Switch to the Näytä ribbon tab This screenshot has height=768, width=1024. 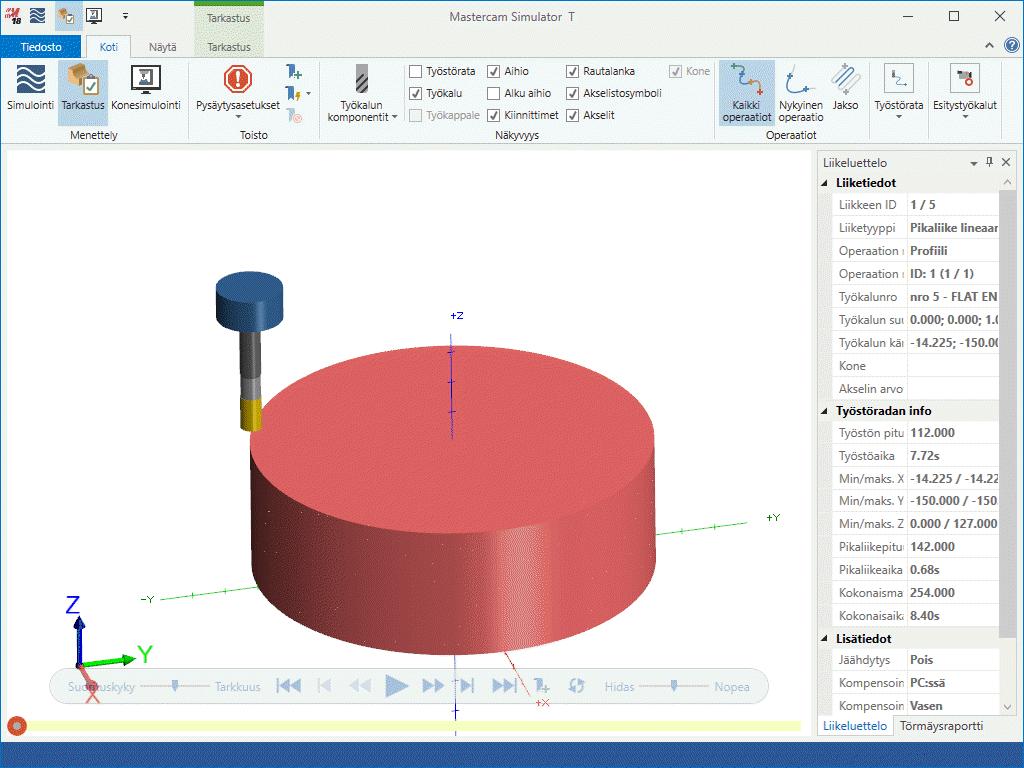coord(163,47)
